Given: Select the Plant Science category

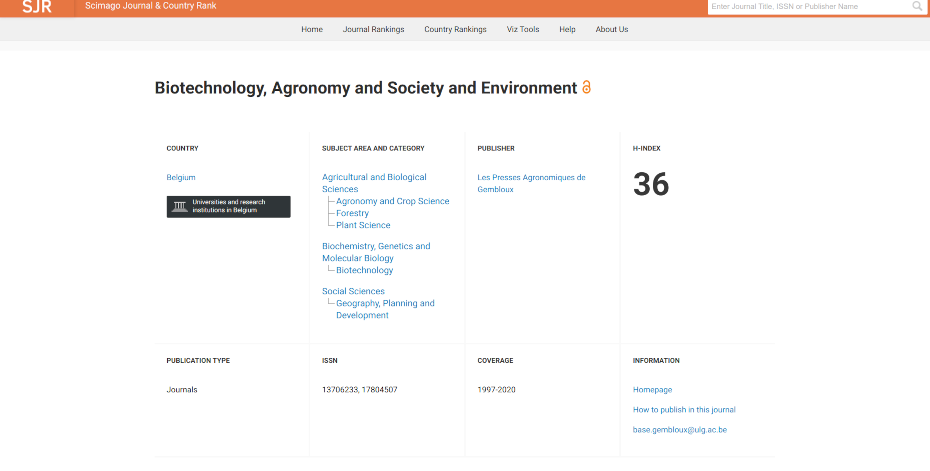Looking at the screenshot, I should [363, 225].
